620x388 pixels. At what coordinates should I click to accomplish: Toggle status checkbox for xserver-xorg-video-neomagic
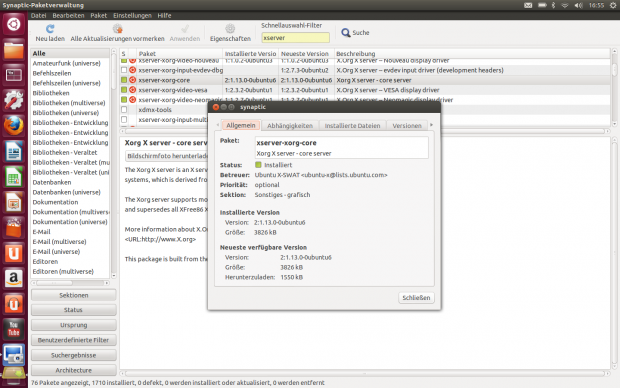[x=124, y=100]
